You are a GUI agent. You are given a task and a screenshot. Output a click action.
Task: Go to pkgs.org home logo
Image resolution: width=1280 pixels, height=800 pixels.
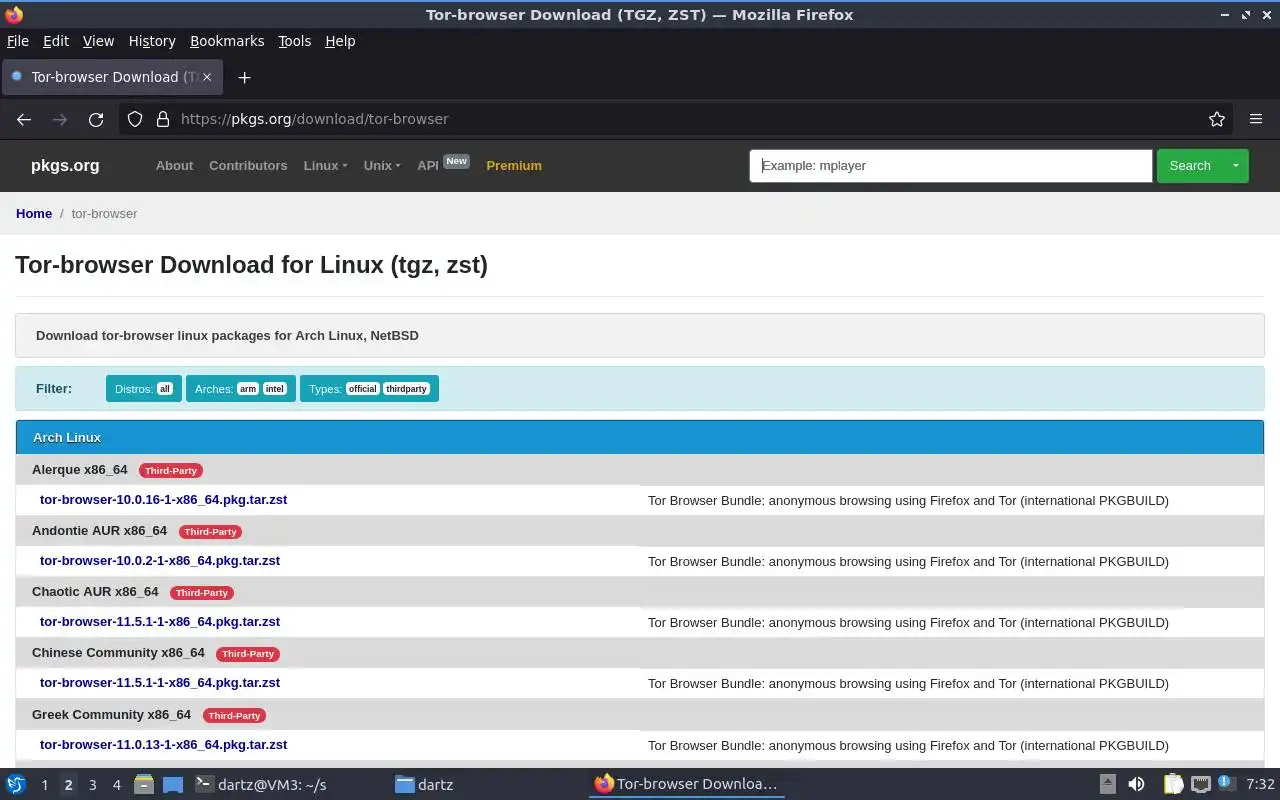tap(65, 166)
